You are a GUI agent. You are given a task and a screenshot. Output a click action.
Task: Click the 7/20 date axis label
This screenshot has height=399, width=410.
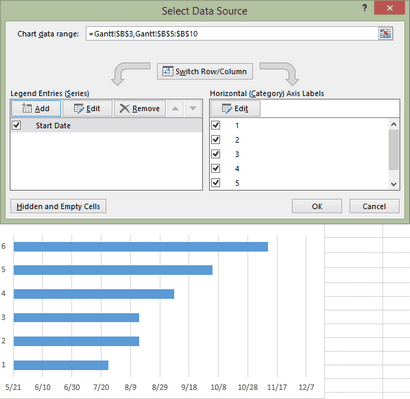tap(101, 387)
